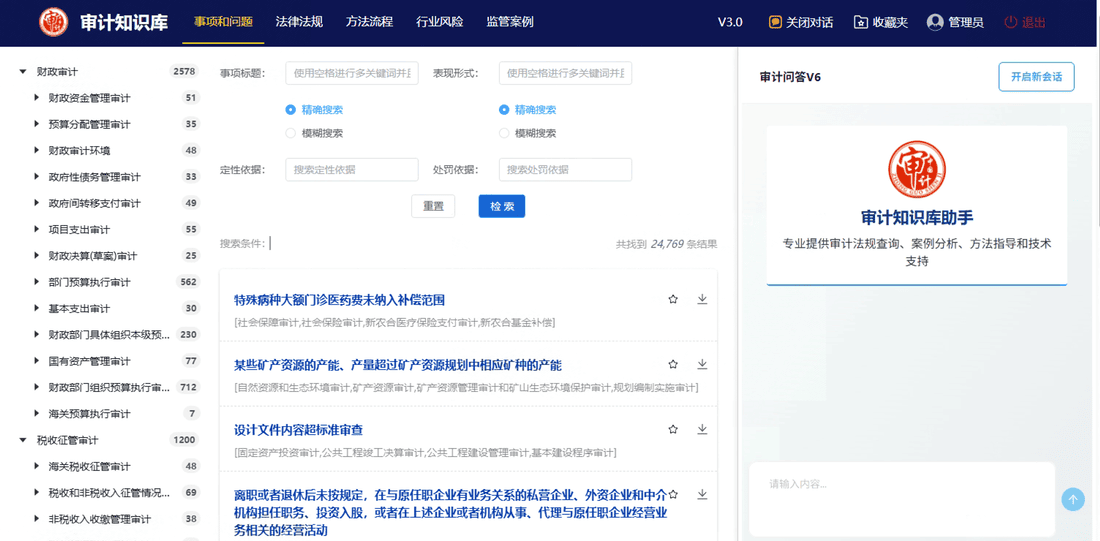Viewport: 1100px width, 541px height.
Task: Collapse the 财政审计 tree node
Action: (23, 72)
